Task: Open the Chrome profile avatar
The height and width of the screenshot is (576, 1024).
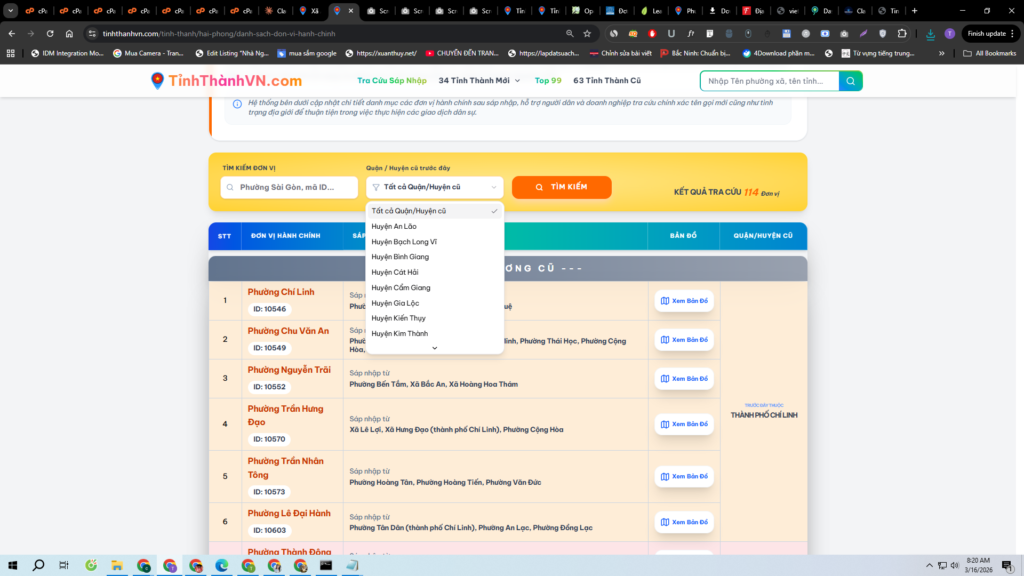Action: pos(949,33)
